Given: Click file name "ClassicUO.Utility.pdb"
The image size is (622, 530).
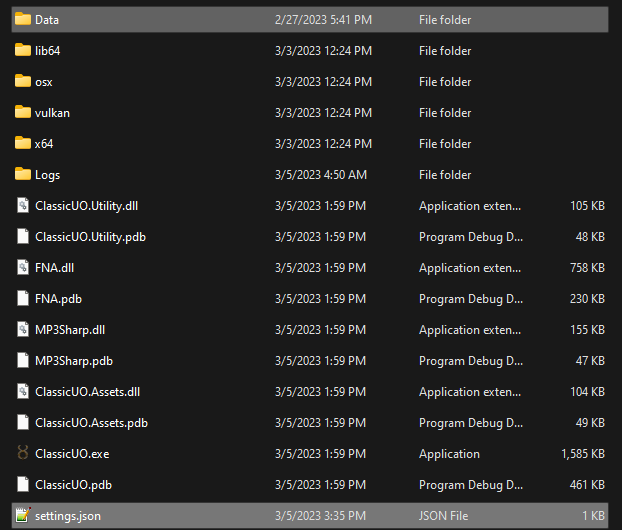Looking at the screenshot, I should click(x=90, y=237).
